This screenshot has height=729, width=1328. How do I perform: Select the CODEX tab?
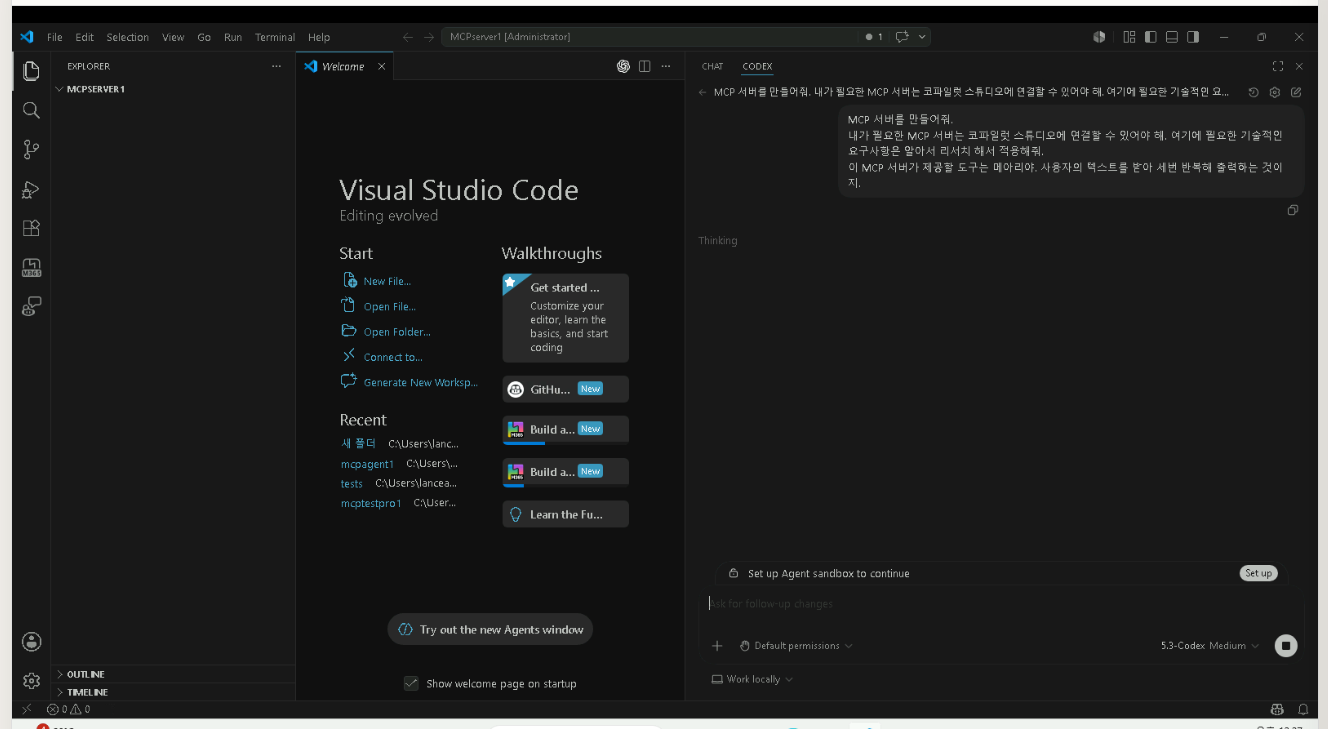coord(757,66)
